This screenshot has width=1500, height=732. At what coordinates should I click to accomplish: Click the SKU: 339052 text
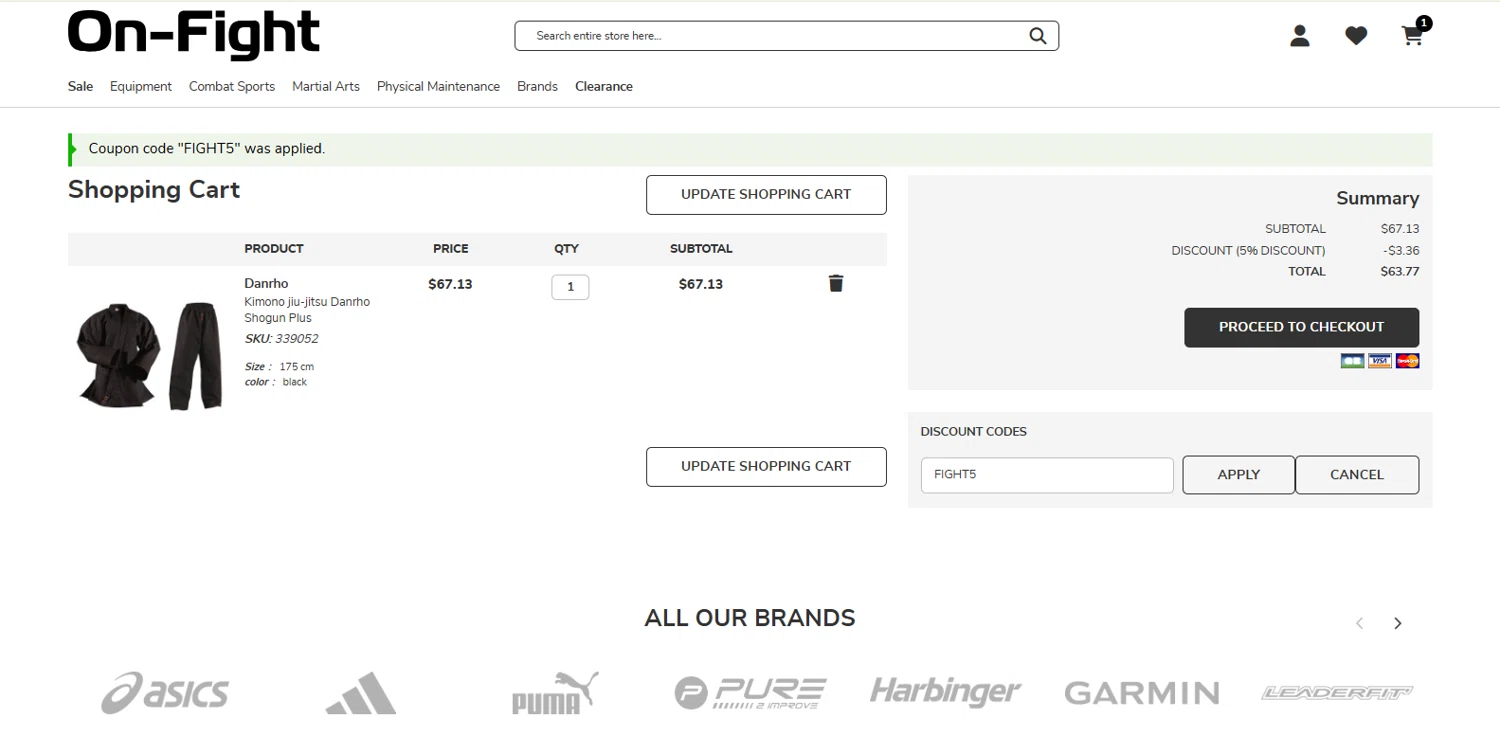[281, 339]
